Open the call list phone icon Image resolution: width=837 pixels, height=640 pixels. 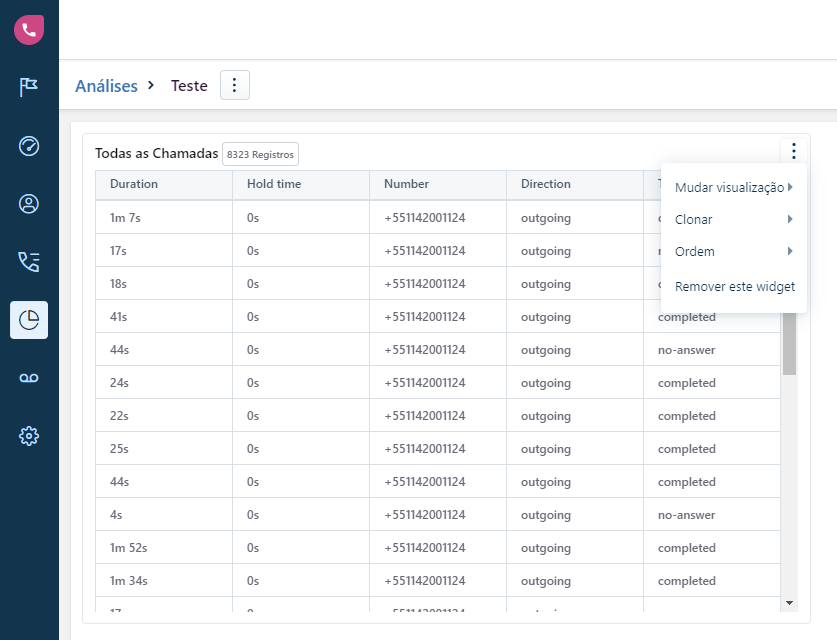coord(29,262)
